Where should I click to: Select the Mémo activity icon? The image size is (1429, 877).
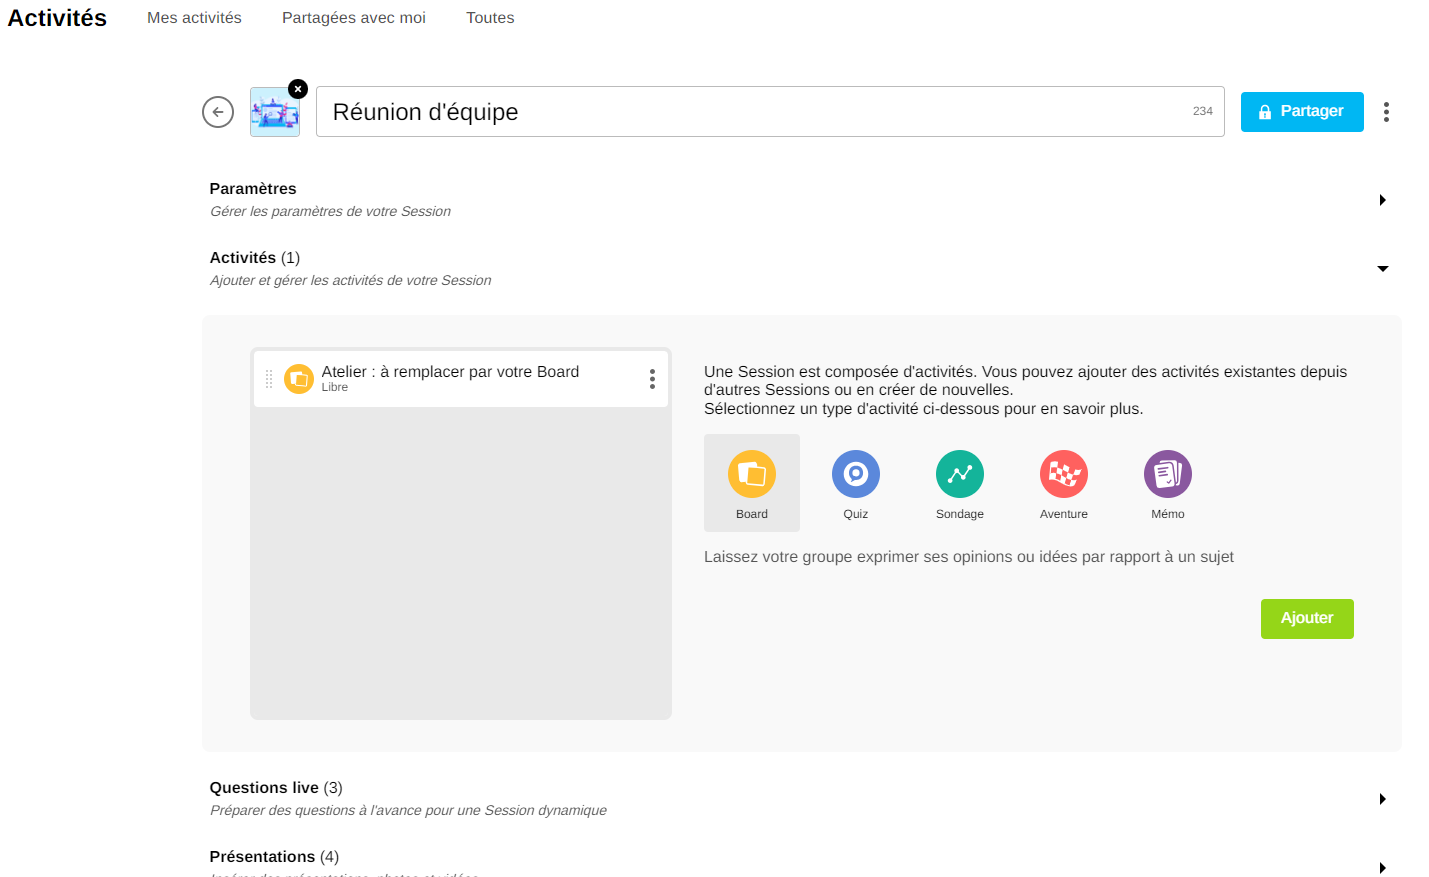(1167, 475)
